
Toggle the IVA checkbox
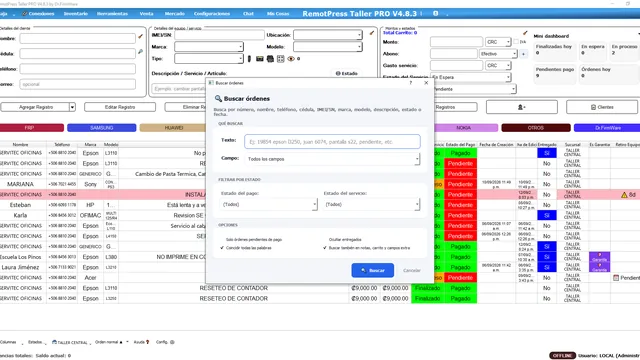click(x=516, y=42)
